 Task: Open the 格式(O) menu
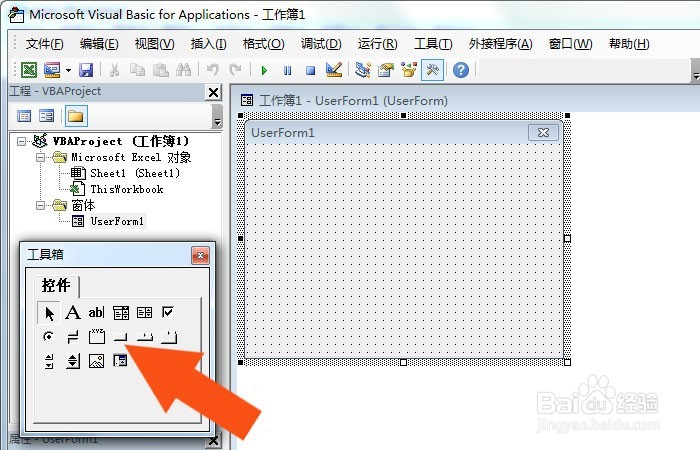click(x=263, y=44)
